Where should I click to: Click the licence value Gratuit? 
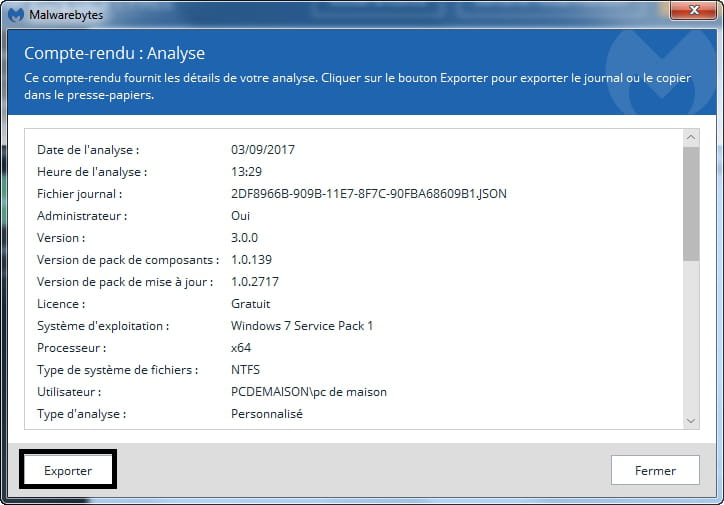coord(250,304)
